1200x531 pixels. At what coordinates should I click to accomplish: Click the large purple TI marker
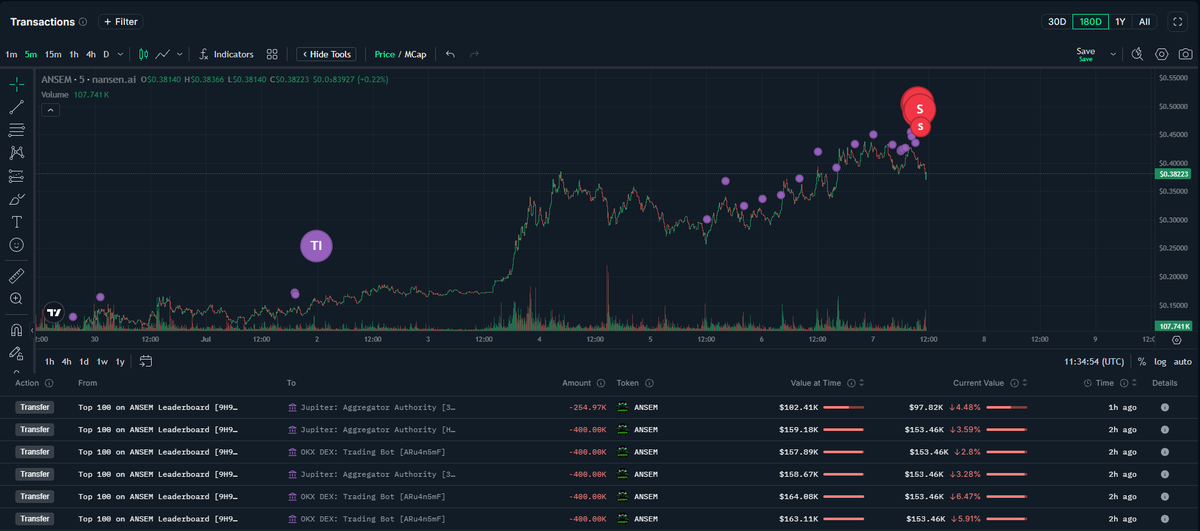[x=316, y=245]
